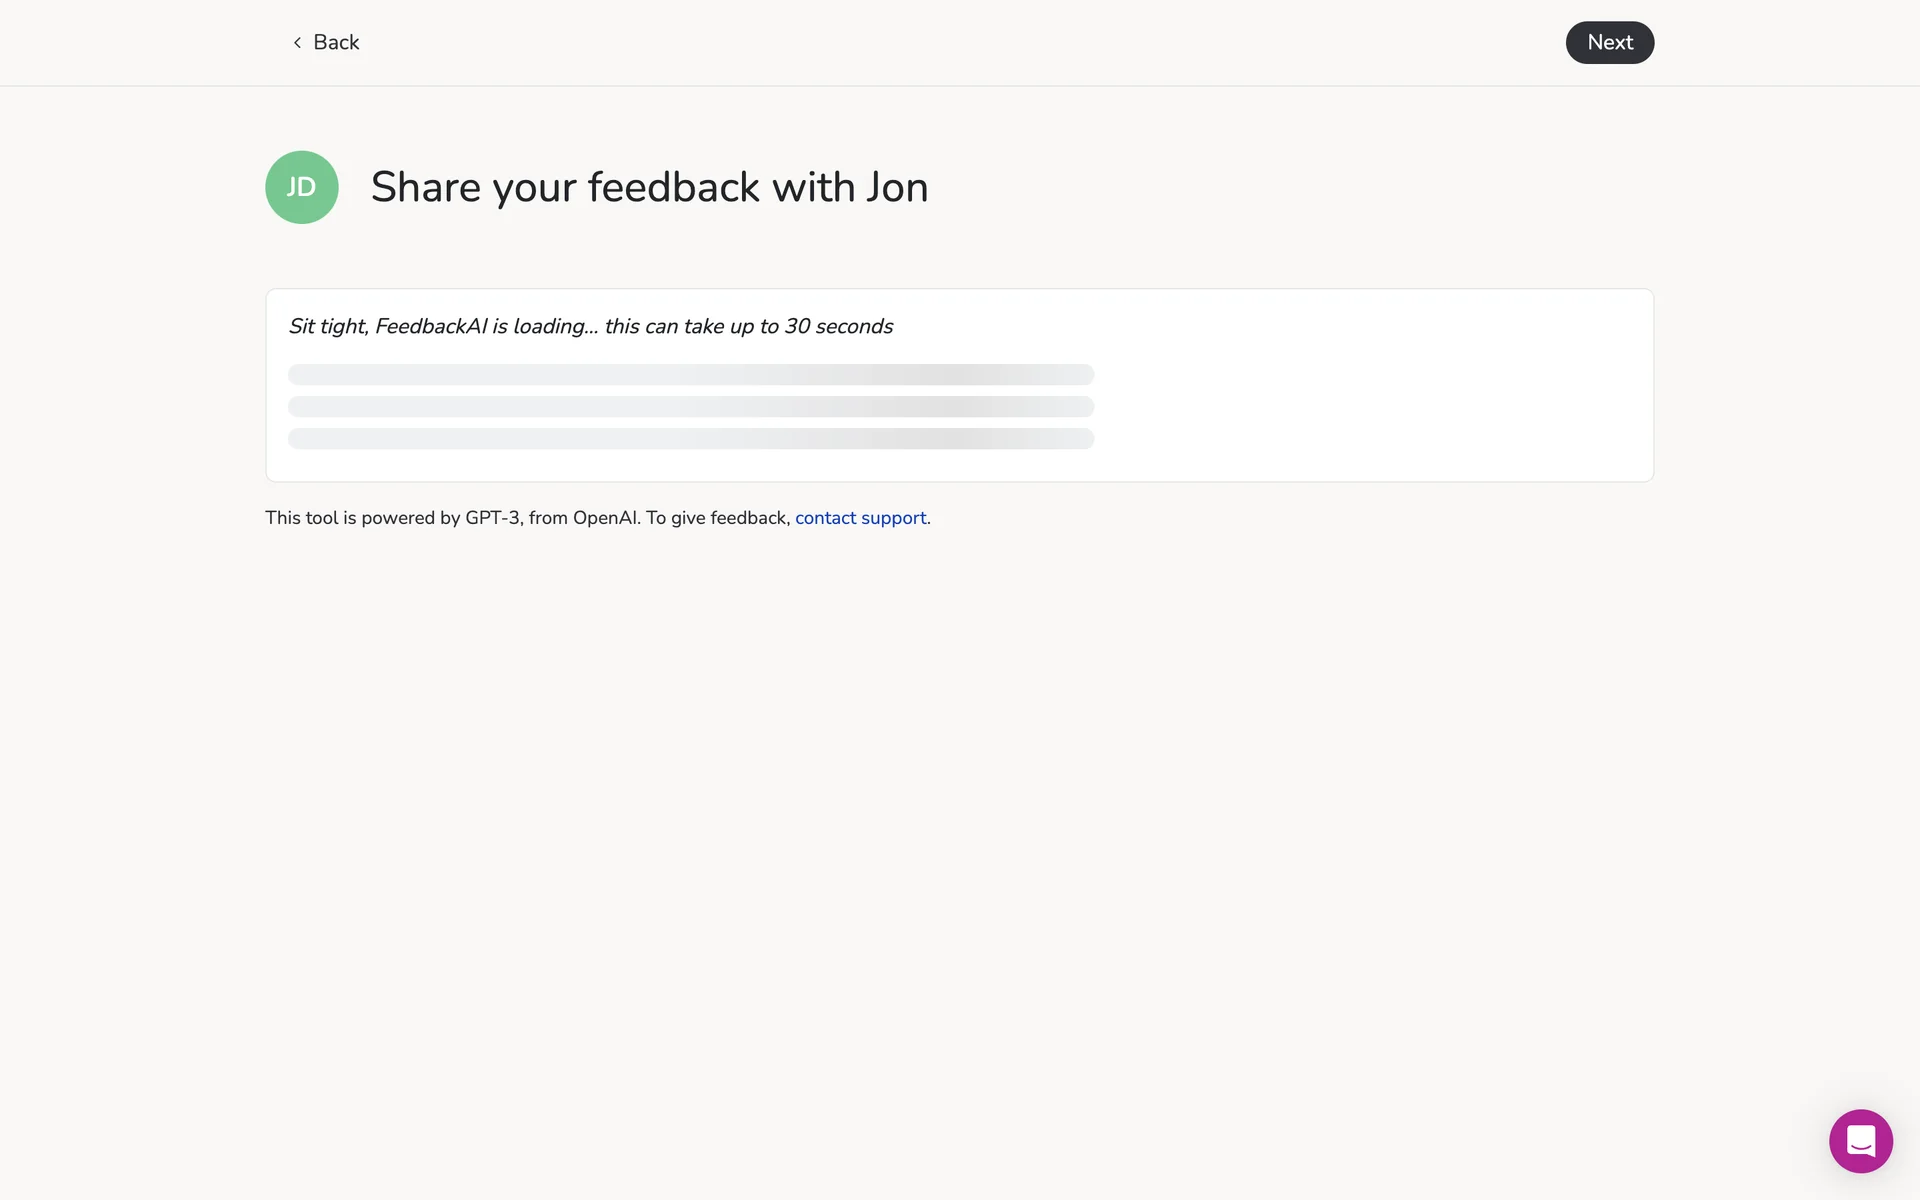Image resolution: width=1920 pixels, height=1200 pixels.
Task: Click the second loading skeleton bar
Action: (690, 406)
